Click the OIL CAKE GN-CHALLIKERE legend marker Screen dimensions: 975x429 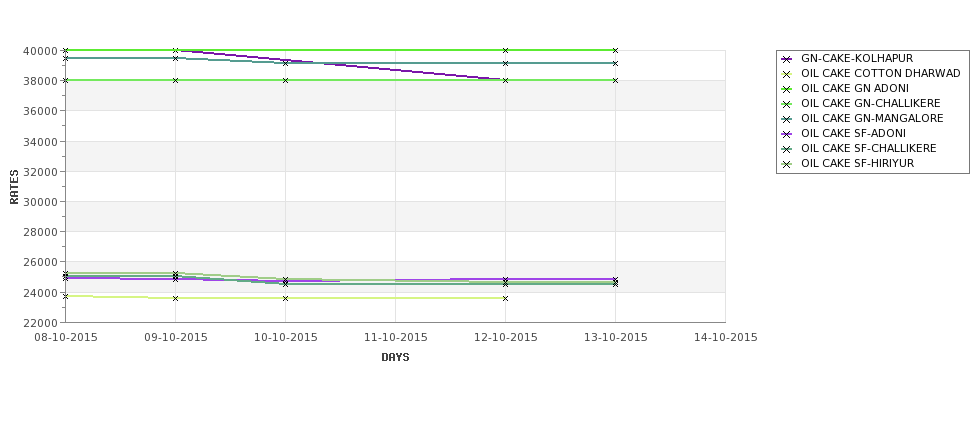pos(787,104)
